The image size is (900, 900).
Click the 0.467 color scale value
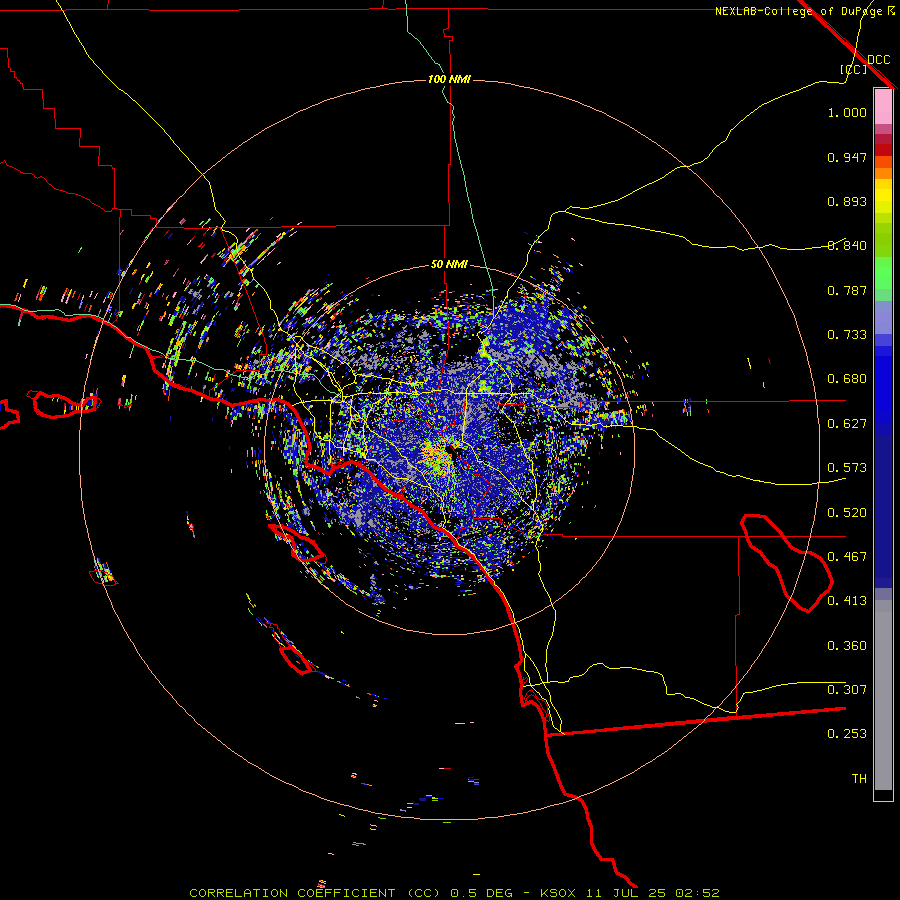(847, 557)
